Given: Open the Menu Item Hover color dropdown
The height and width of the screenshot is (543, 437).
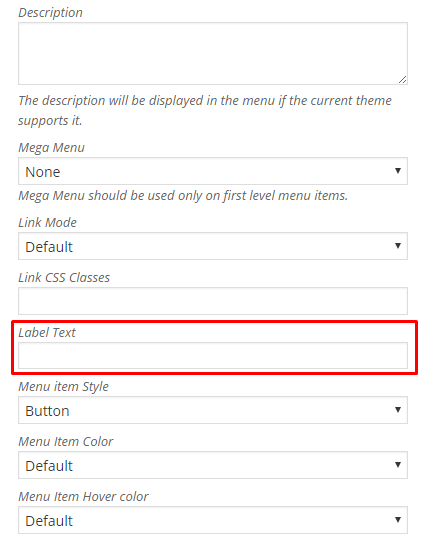Looking at the screenshot, I should coord(213,520).
